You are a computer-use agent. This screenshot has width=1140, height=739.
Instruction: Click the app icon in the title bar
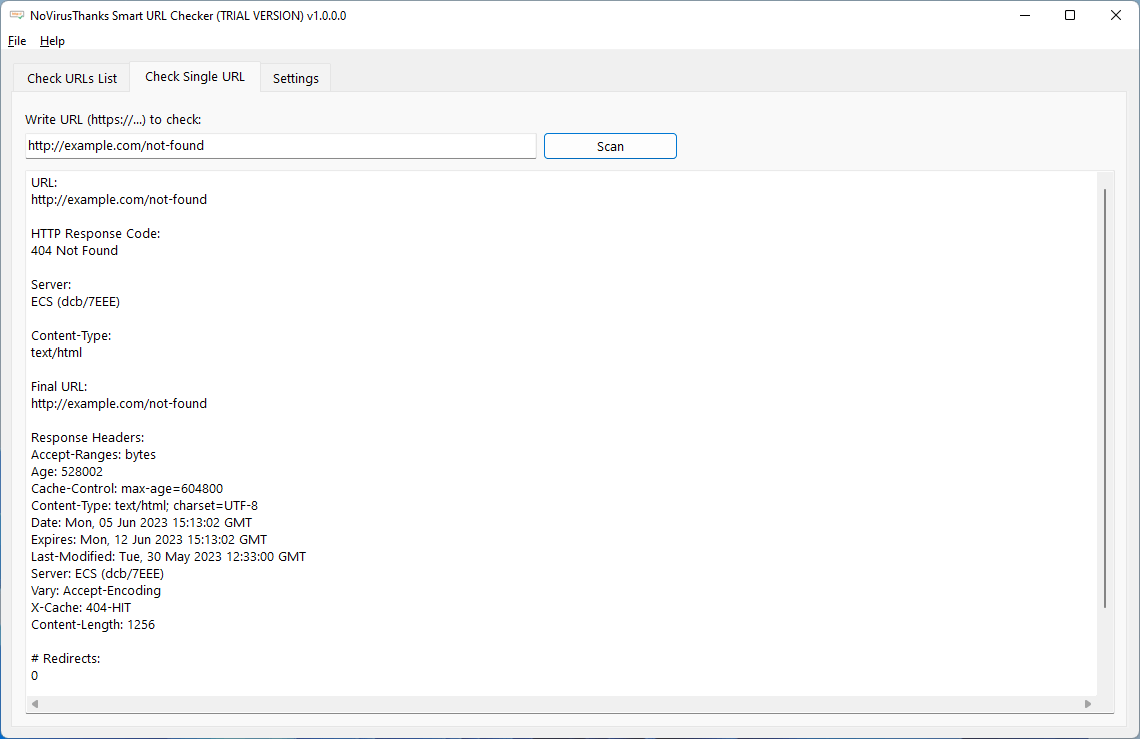(x=17, y=15)
